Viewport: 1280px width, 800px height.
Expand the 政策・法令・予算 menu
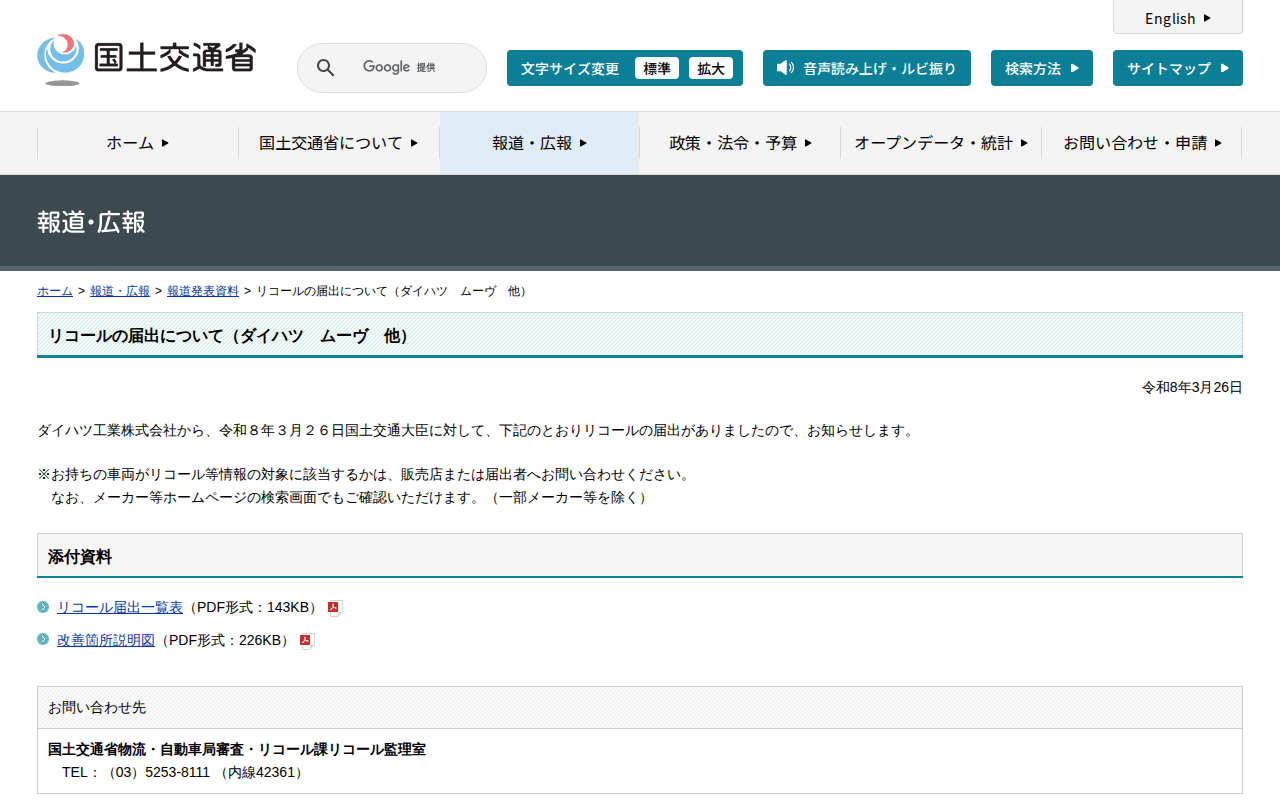click(x=740, y=143)
